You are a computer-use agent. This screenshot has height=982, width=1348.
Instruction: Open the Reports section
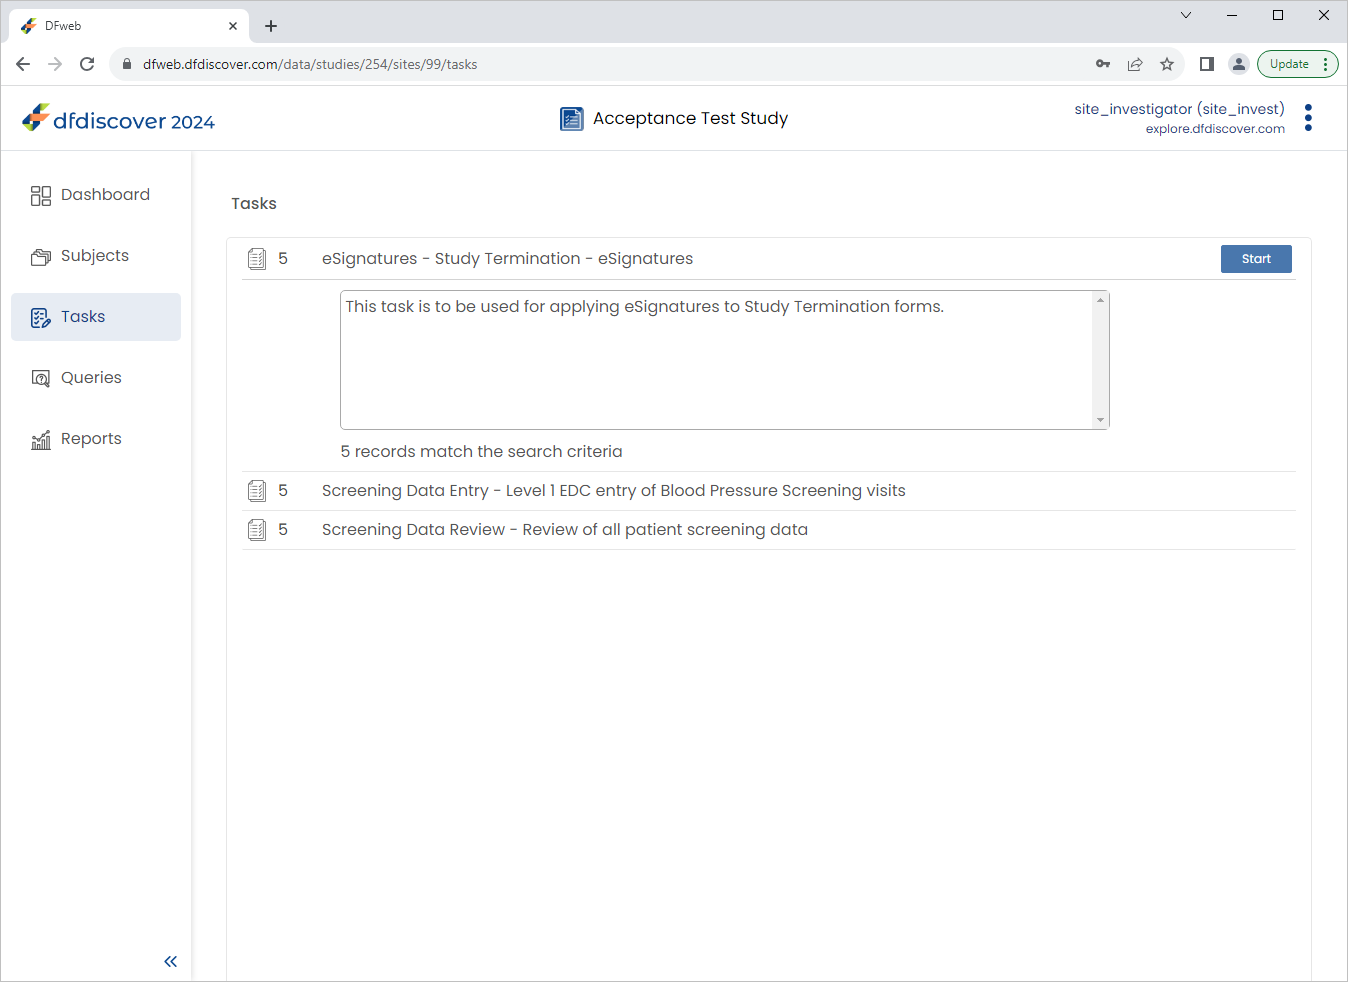[x=96, y=439]
